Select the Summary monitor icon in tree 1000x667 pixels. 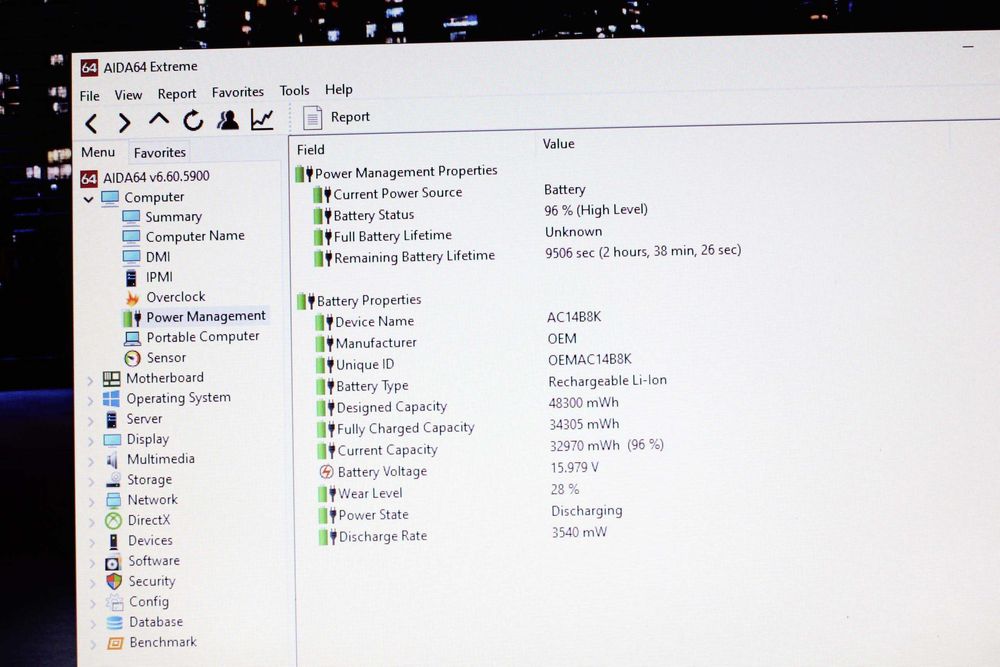(x=131, y=217)
